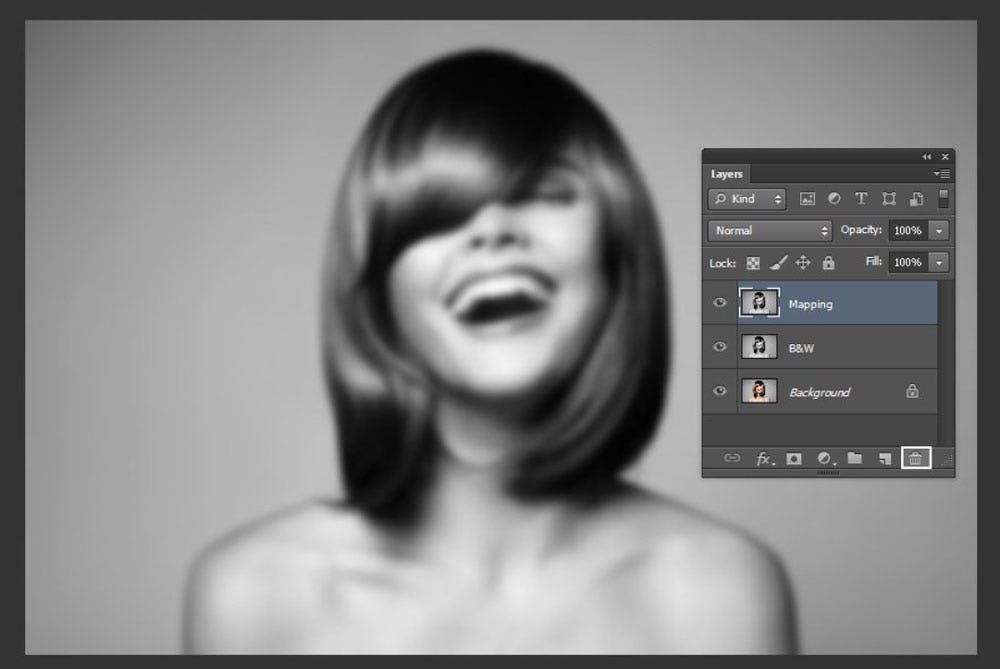Toggle B&W layer visibility eye
Screen dimensions: 1000x669
pyautogui.click(x=719, y=347)
